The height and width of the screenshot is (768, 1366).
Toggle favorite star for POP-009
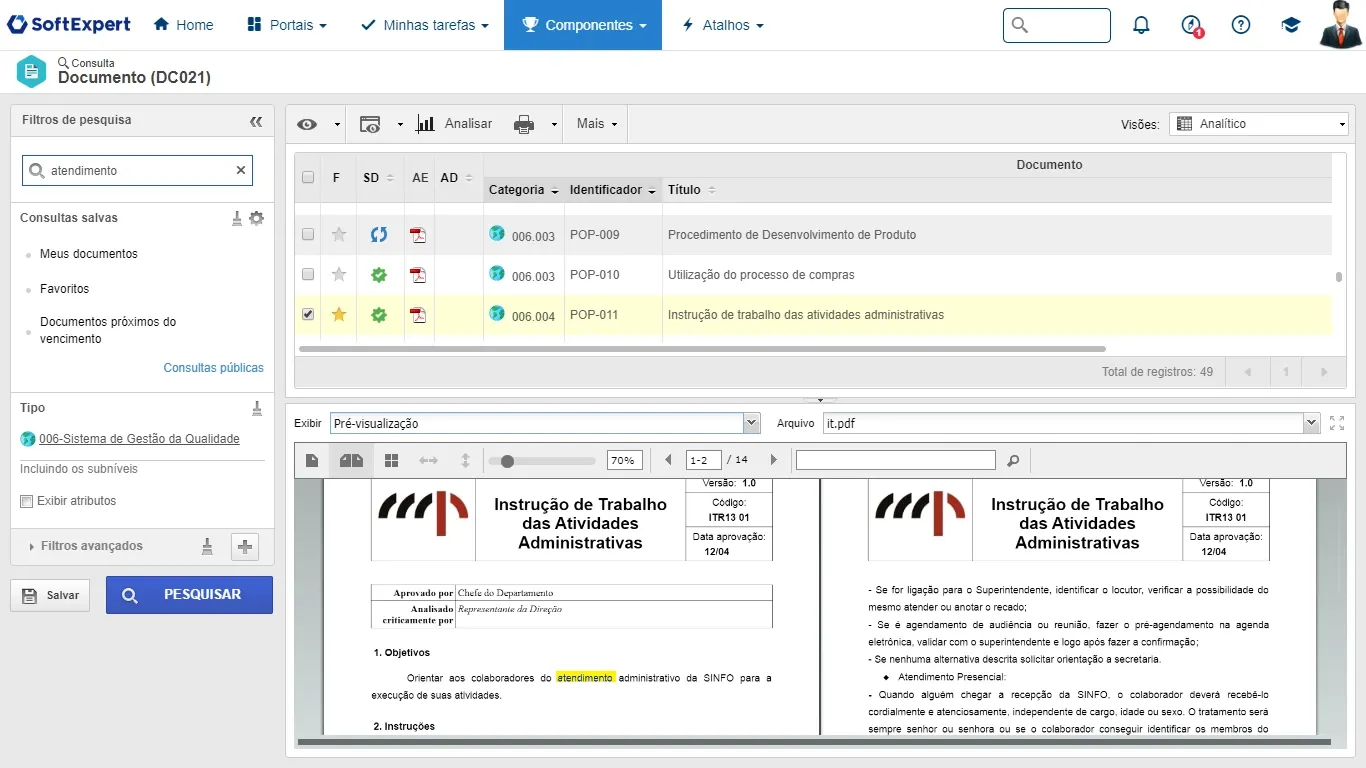(339, 235)
